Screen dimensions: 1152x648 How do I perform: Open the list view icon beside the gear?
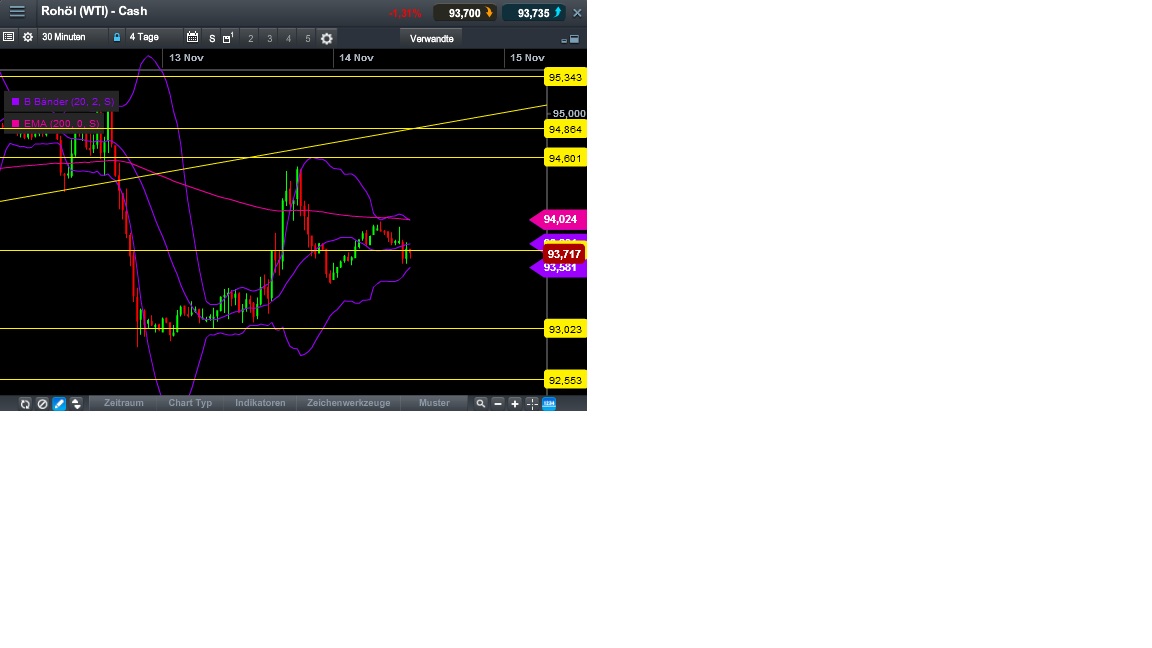[8, 37]
